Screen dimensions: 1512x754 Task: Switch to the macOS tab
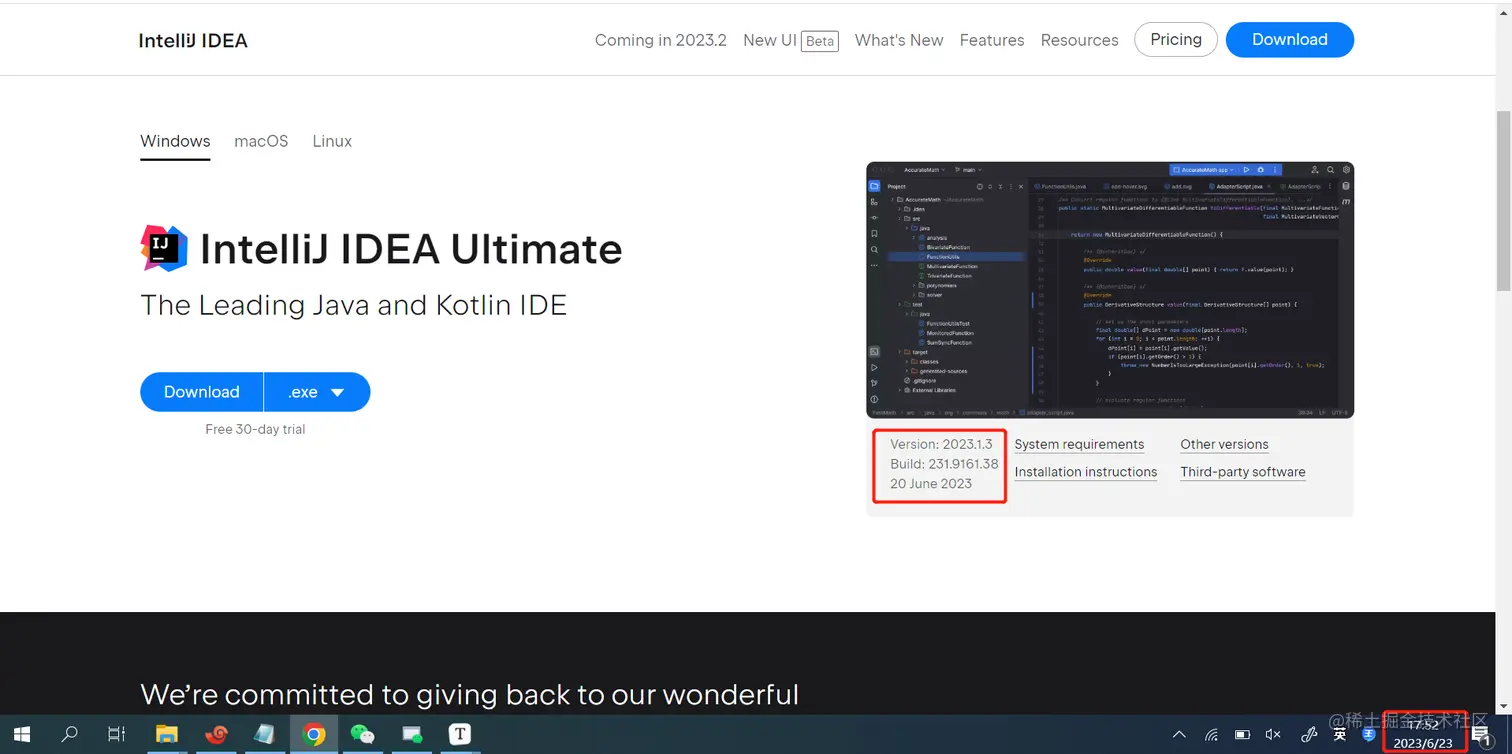point(261,141)
